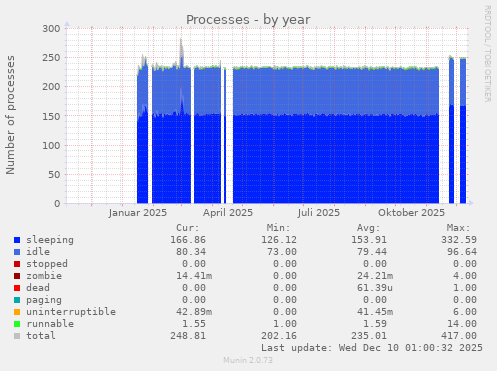
Task: Click the runnable legend color swatch
Action: [x=17, y=324]
